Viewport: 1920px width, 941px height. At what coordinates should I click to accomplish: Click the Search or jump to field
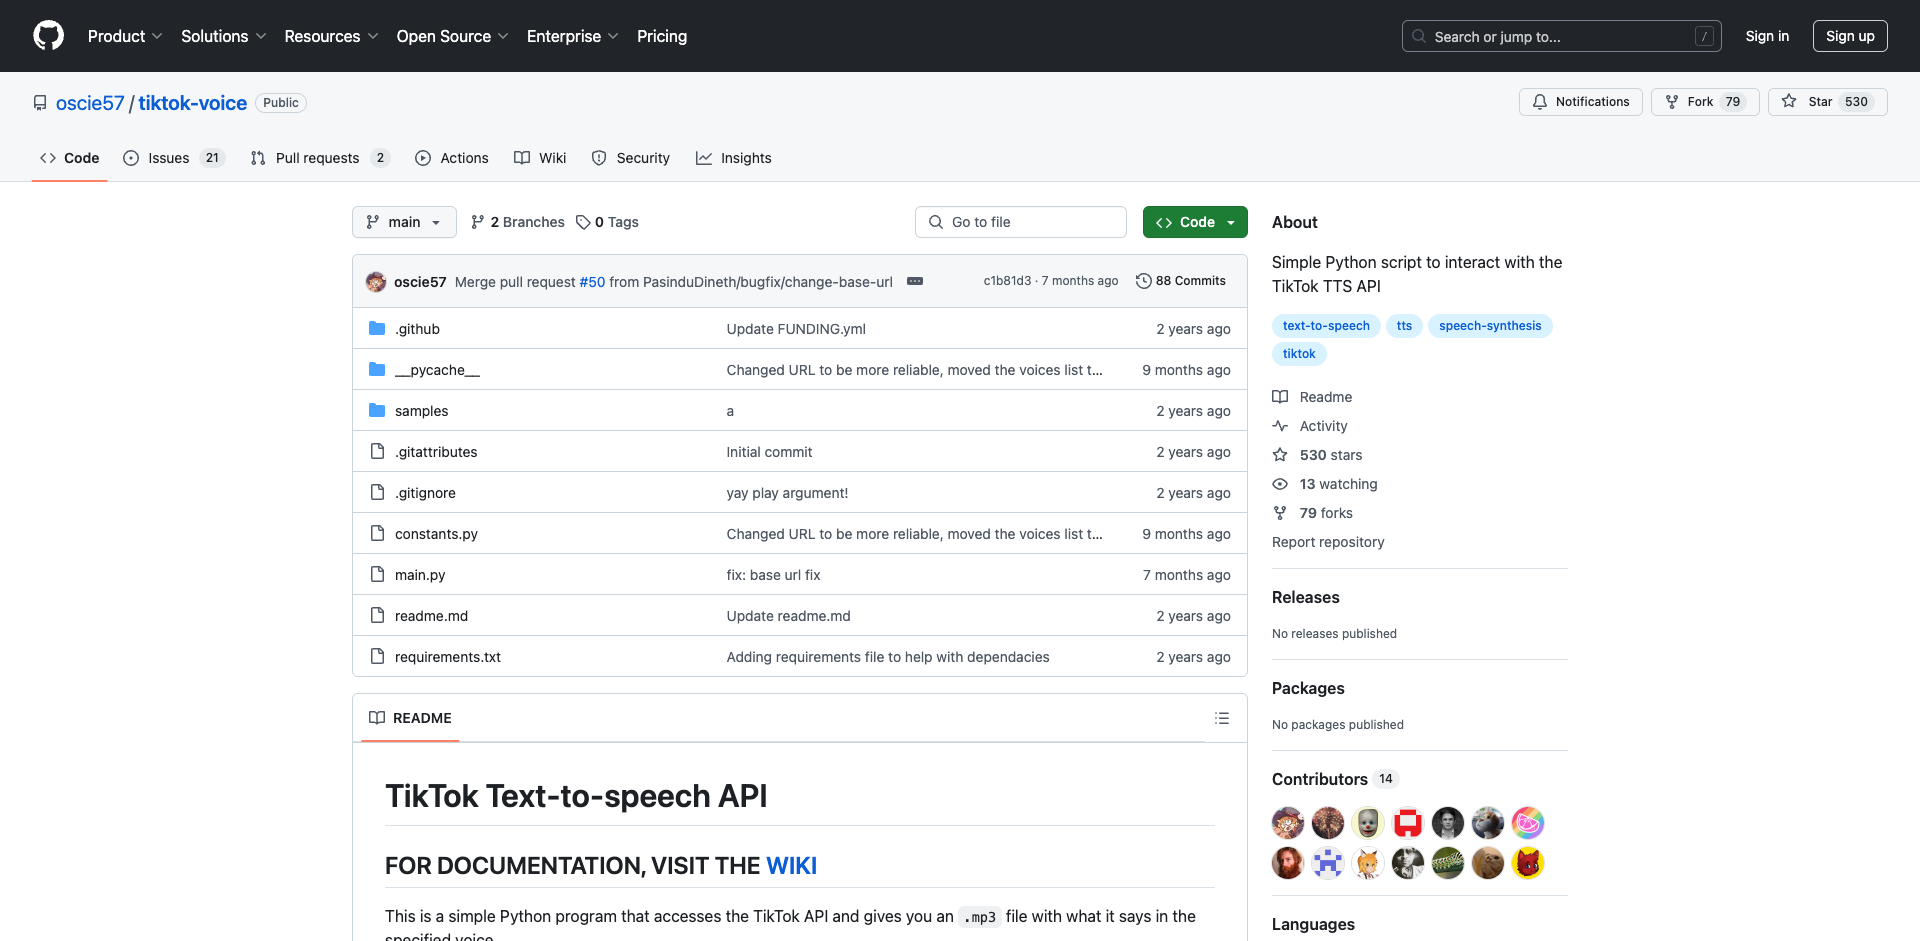pyautogui.click(x=1562, y=36)
